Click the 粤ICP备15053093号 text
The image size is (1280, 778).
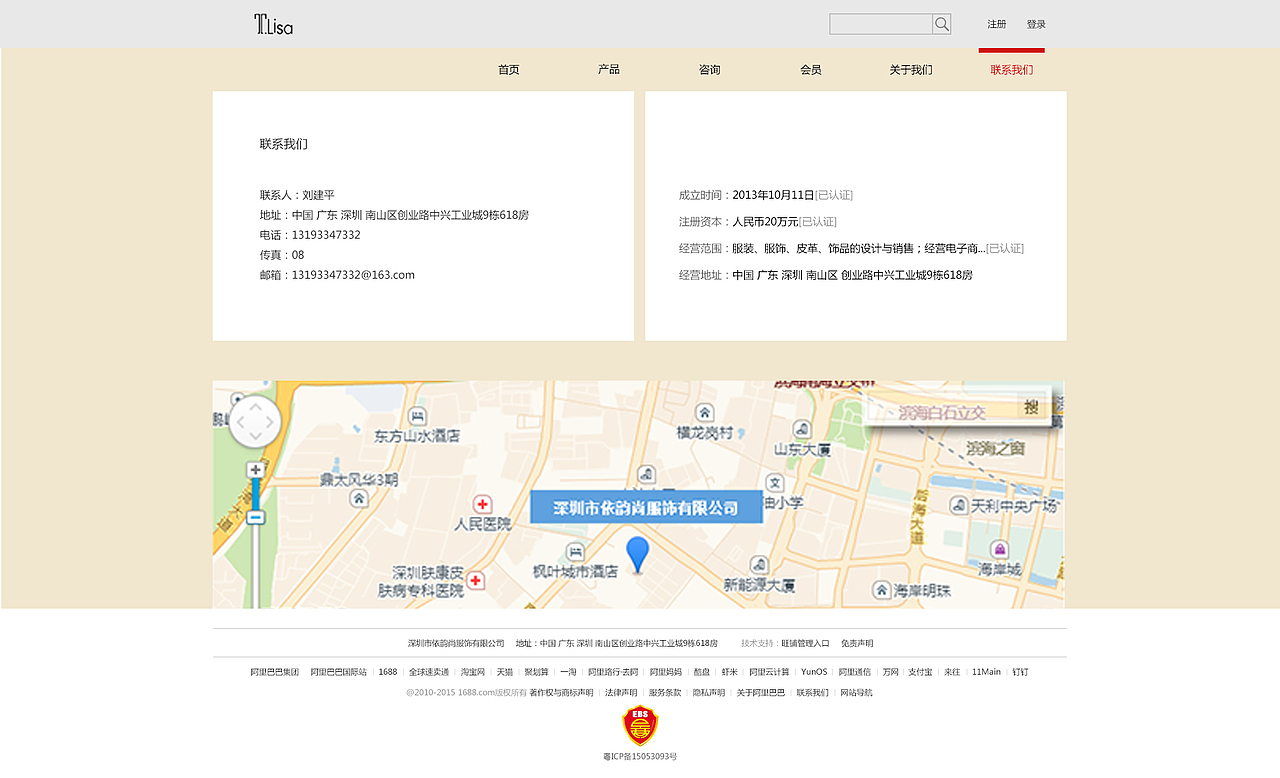point(640,757)
